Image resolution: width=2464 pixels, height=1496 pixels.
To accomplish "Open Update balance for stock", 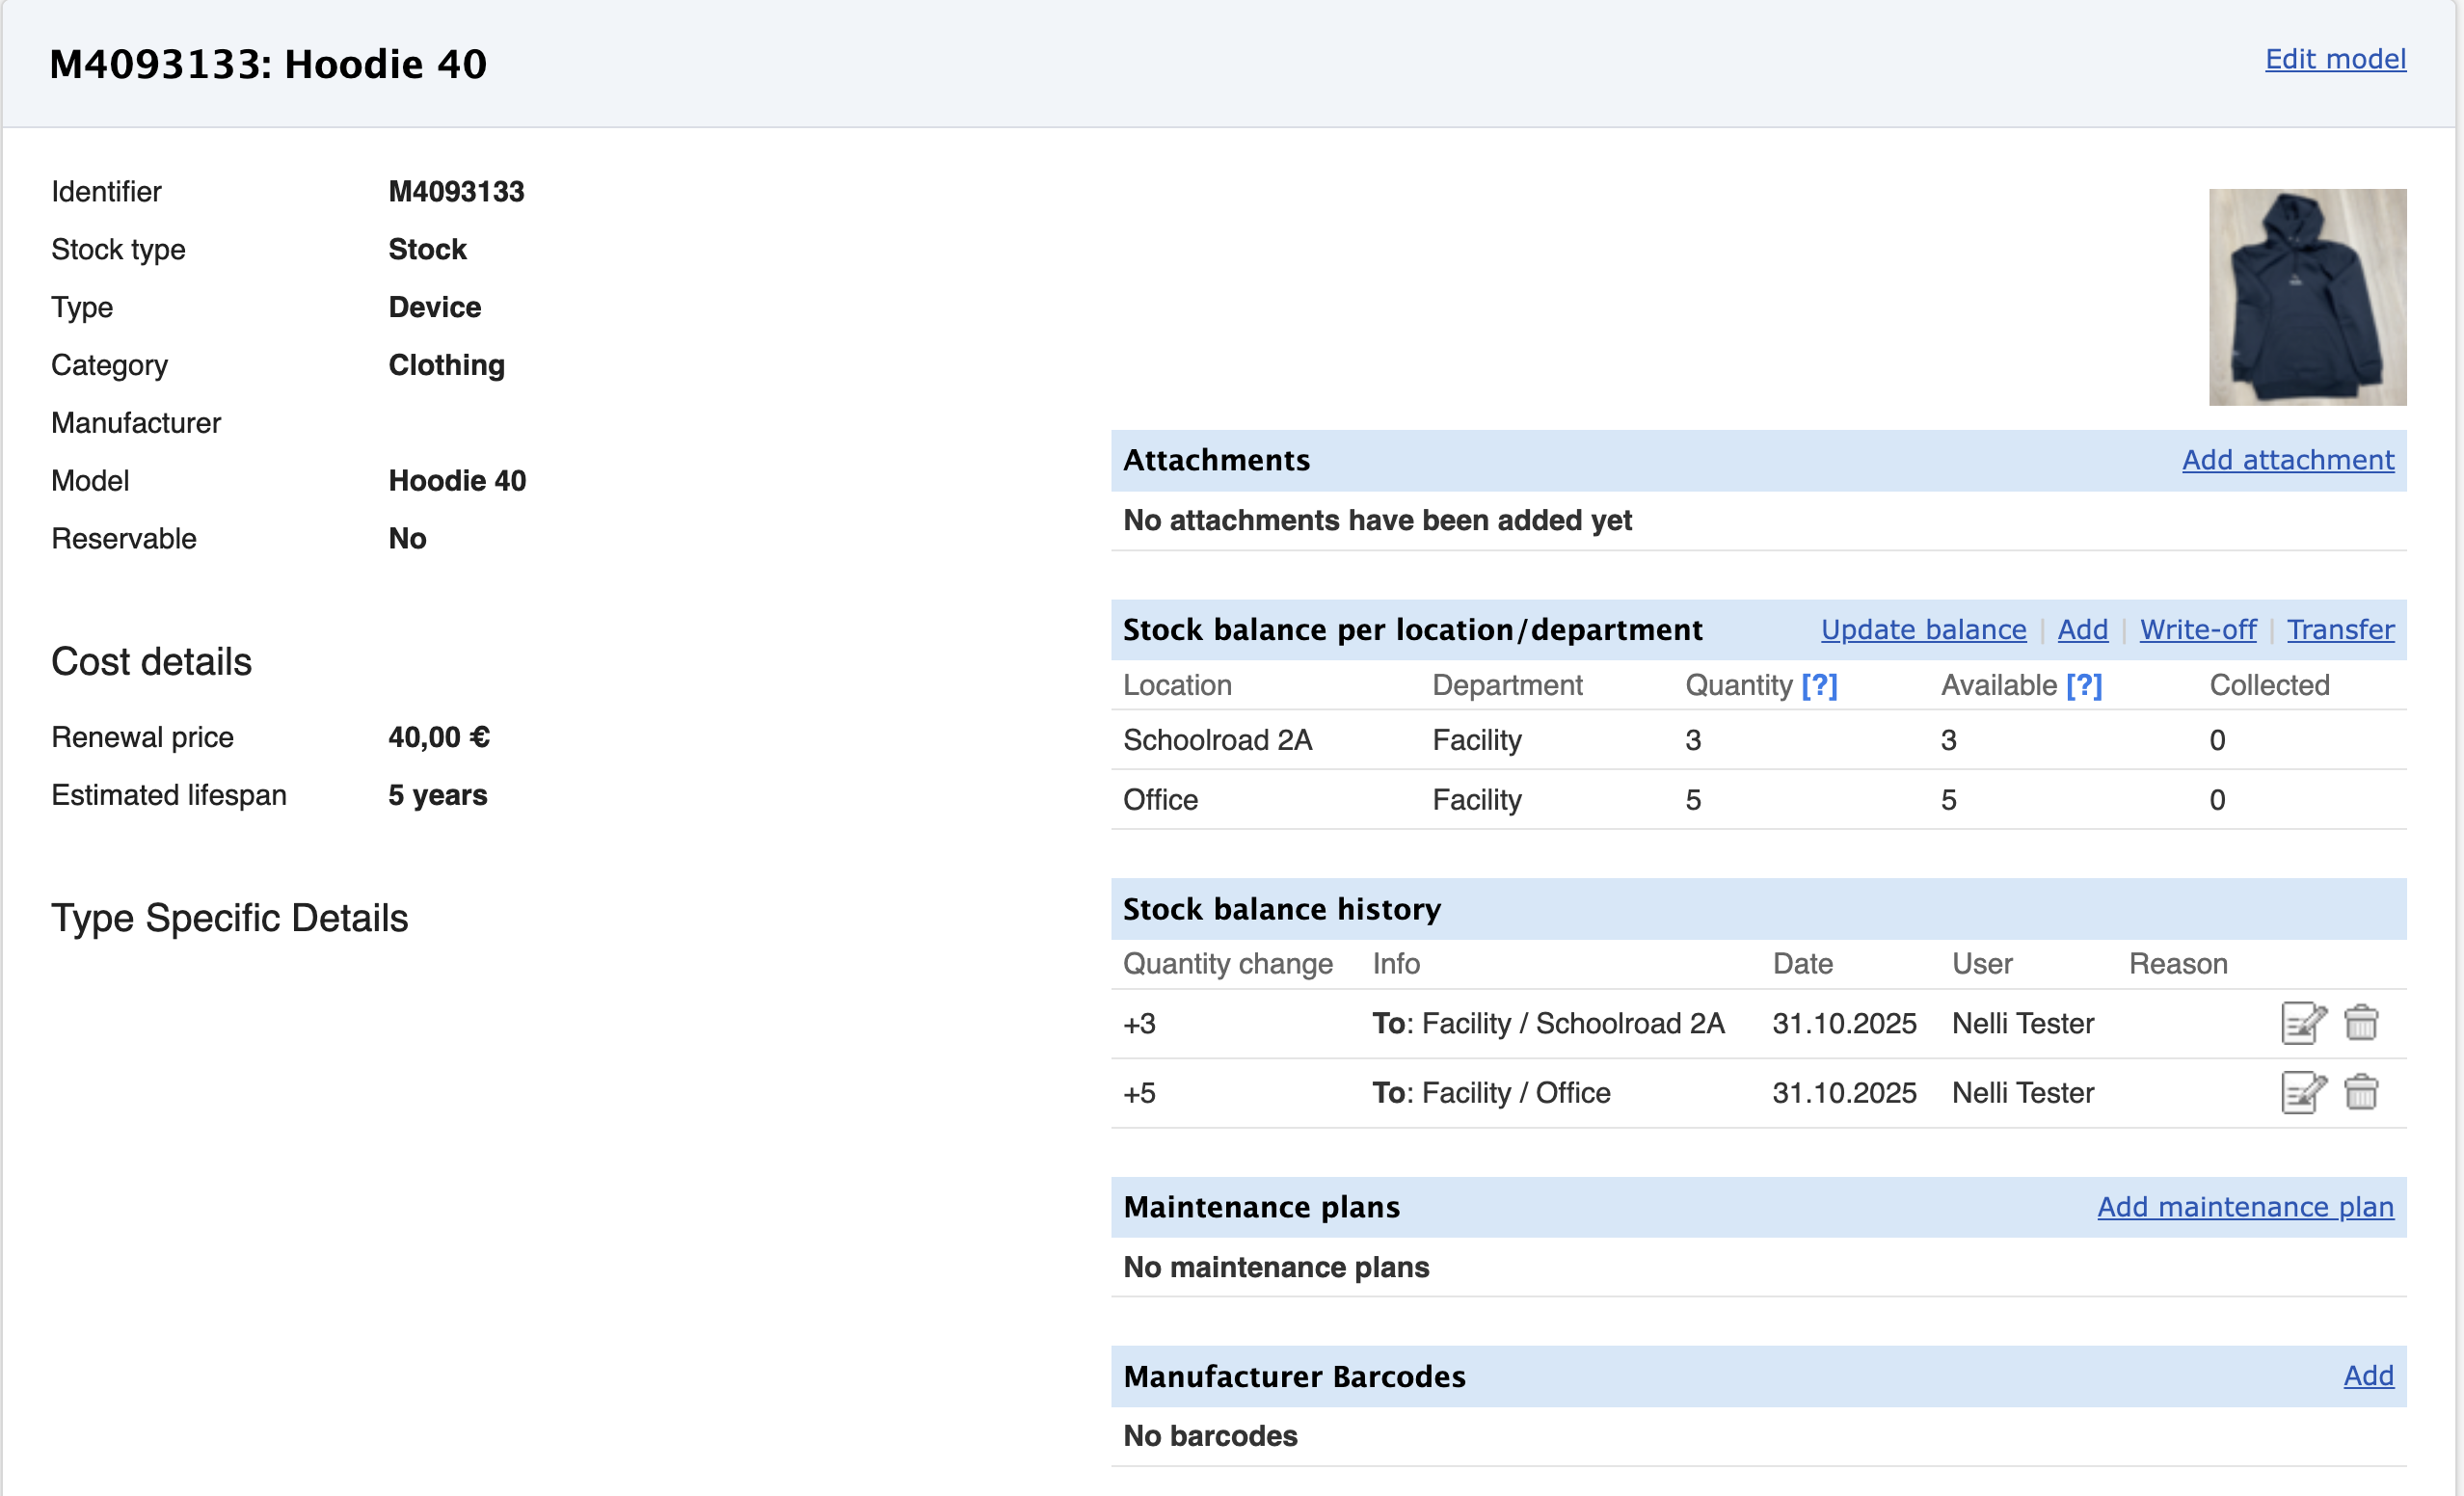I will tap(1923, 630).
